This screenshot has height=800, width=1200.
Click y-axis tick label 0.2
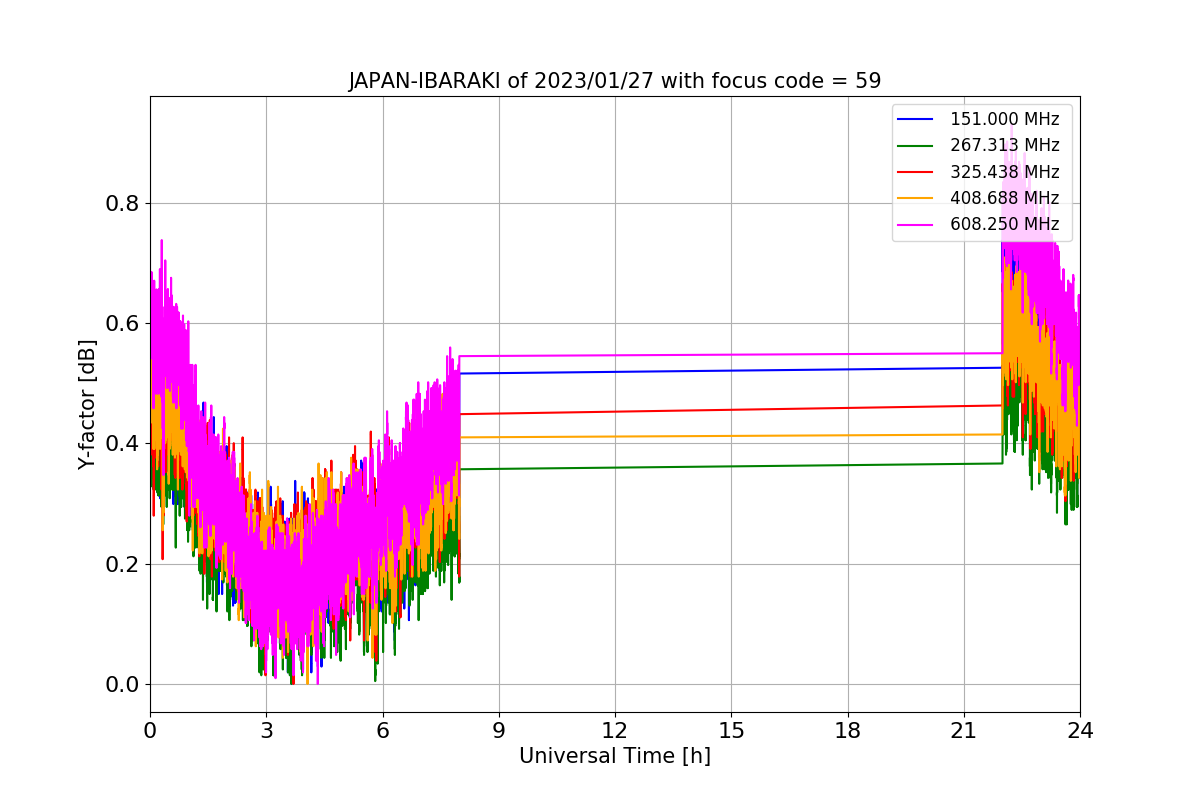pyautogui.click(x=121, y=564)
